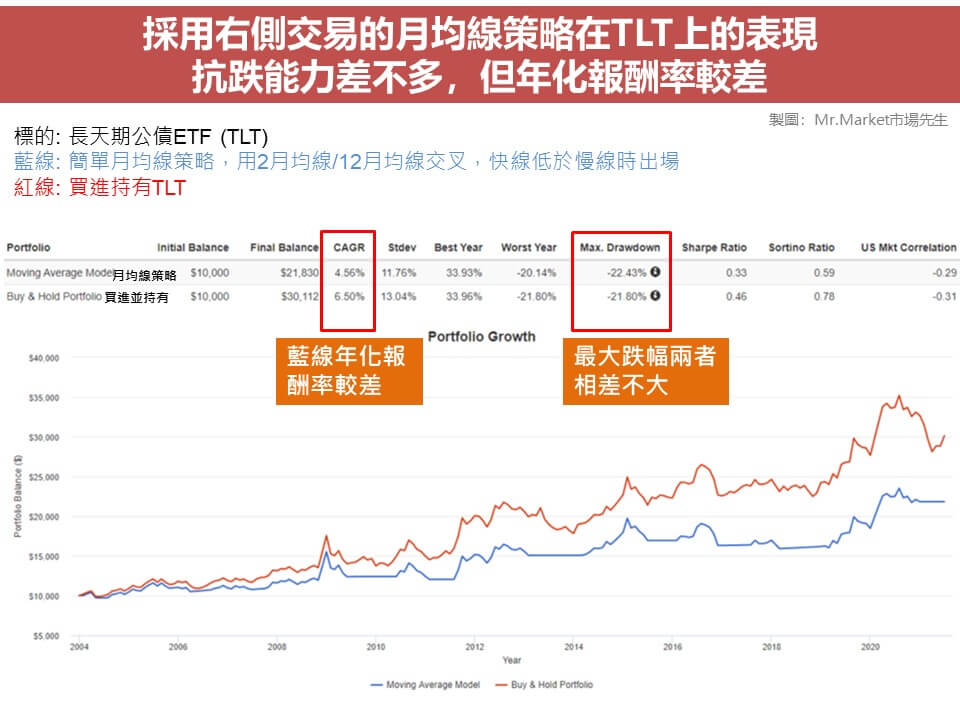Click the Mr.Market市場先生 credit text

tap(858, 119)
